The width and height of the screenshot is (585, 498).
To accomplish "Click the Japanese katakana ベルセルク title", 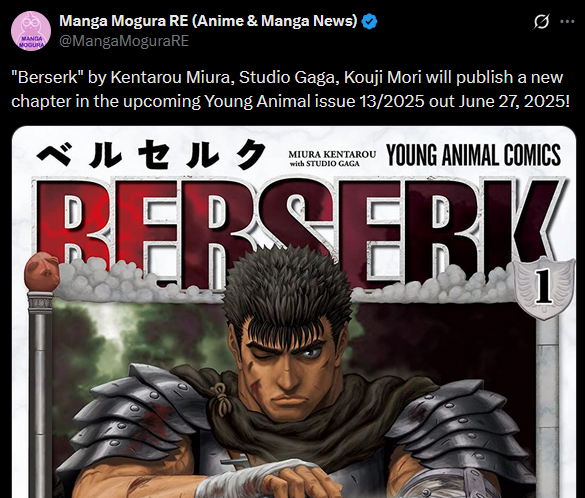I will point(151,154).
